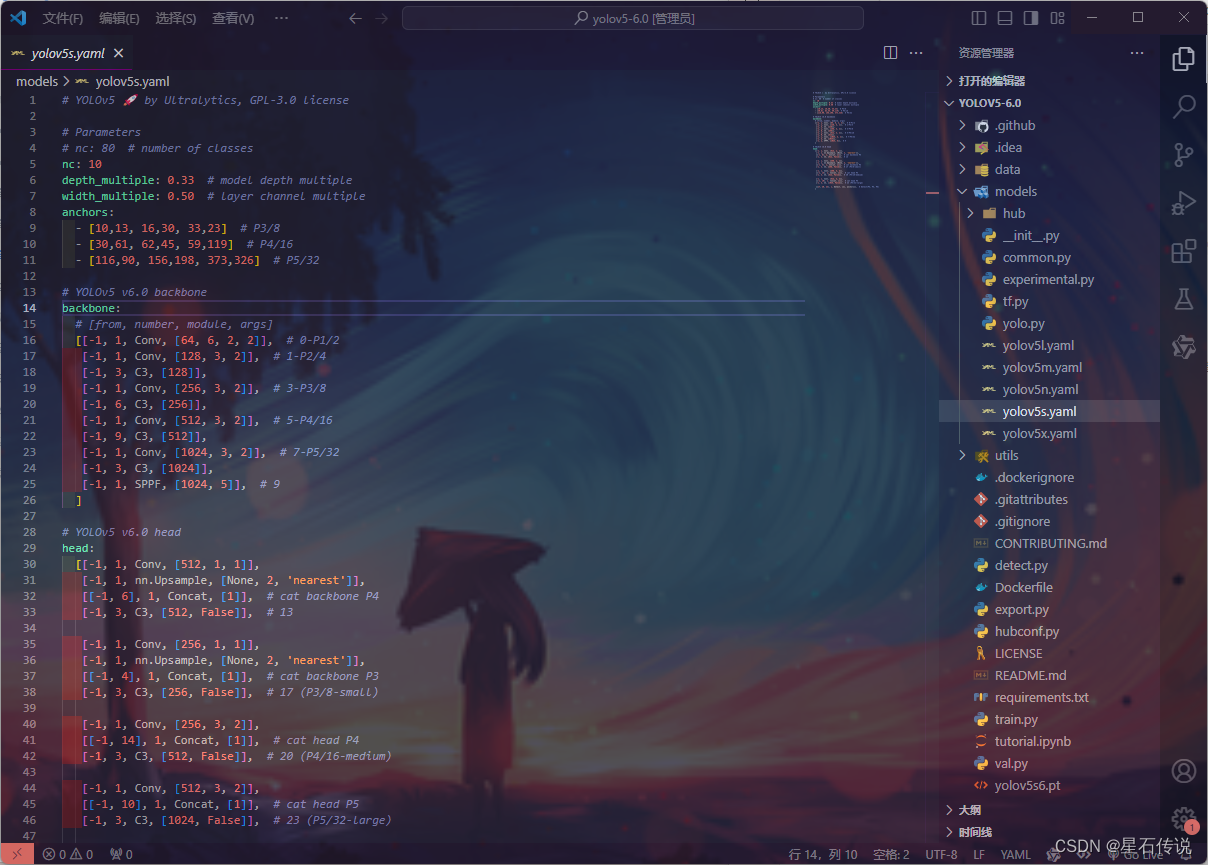Place the cursor on the line 'nc: 10'
This screenshot has width=1208, height=865.
pos(82,164)
